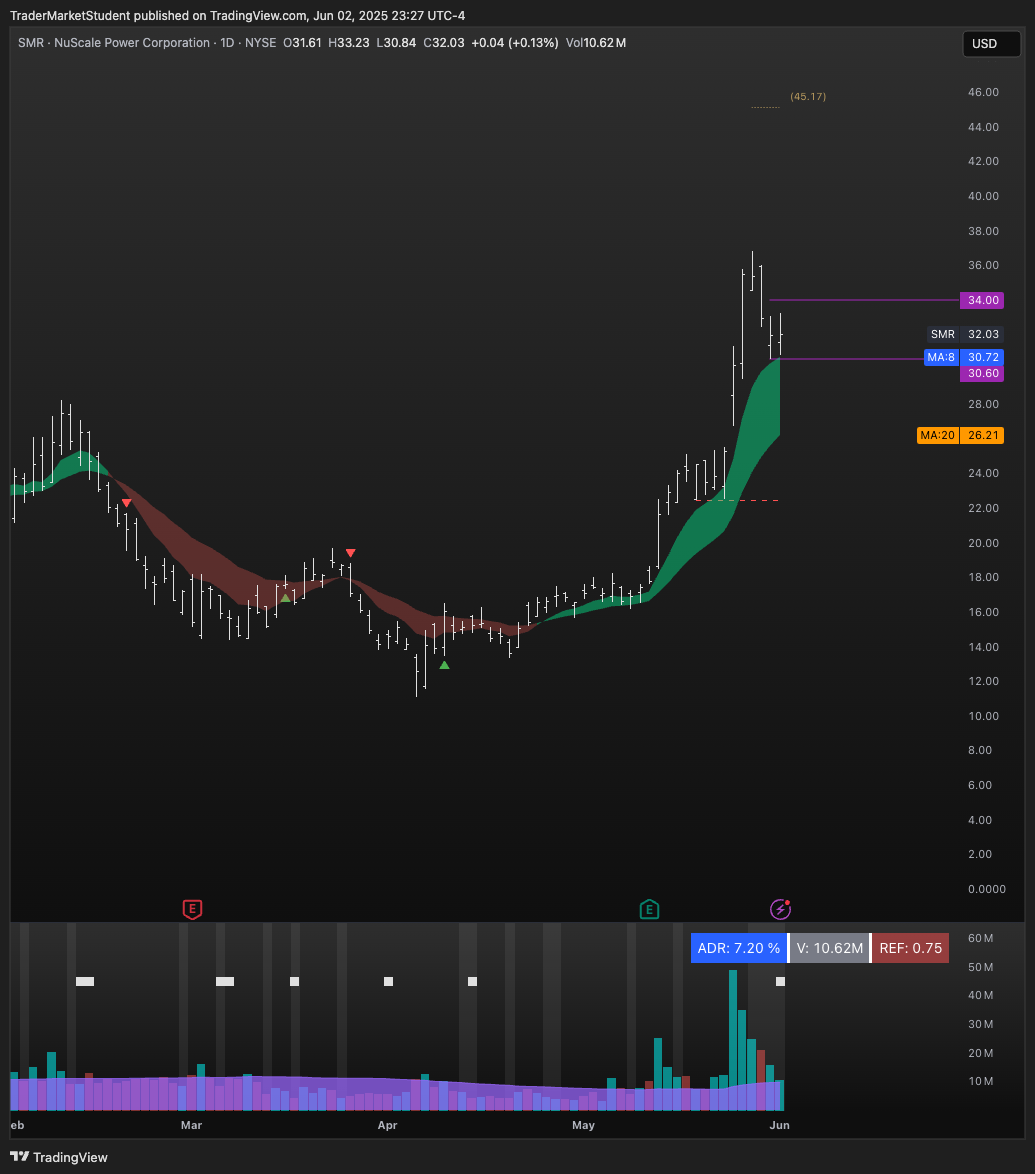Click the 10 M volume axis label
The height and width of the screenshot is (1174, 1035).
(x=981, y=1081)
